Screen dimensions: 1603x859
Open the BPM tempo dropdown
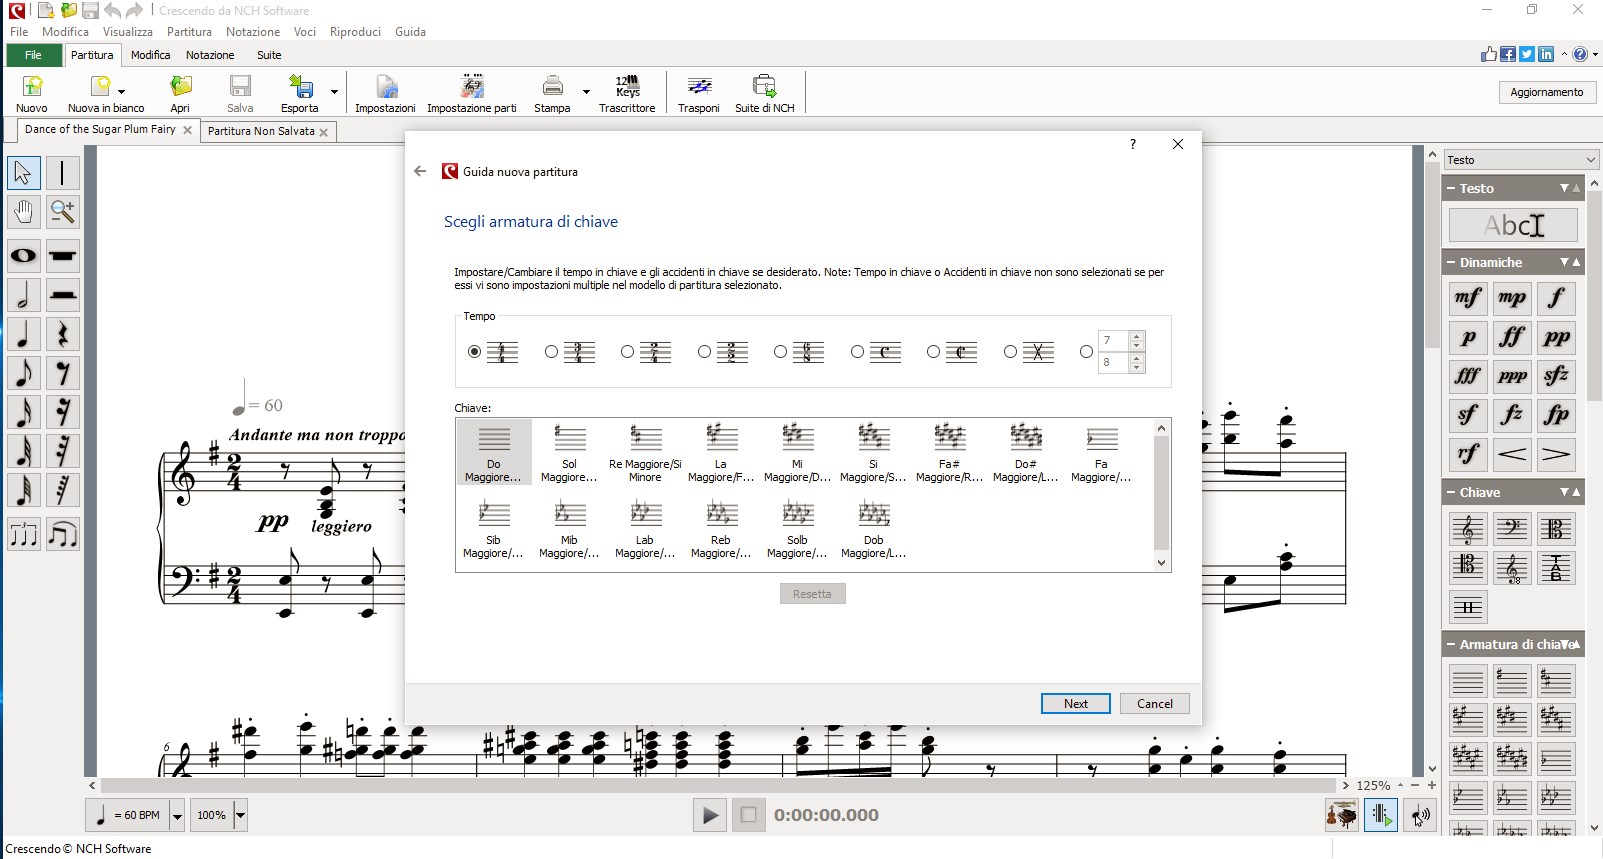click(x=177, y=816)
